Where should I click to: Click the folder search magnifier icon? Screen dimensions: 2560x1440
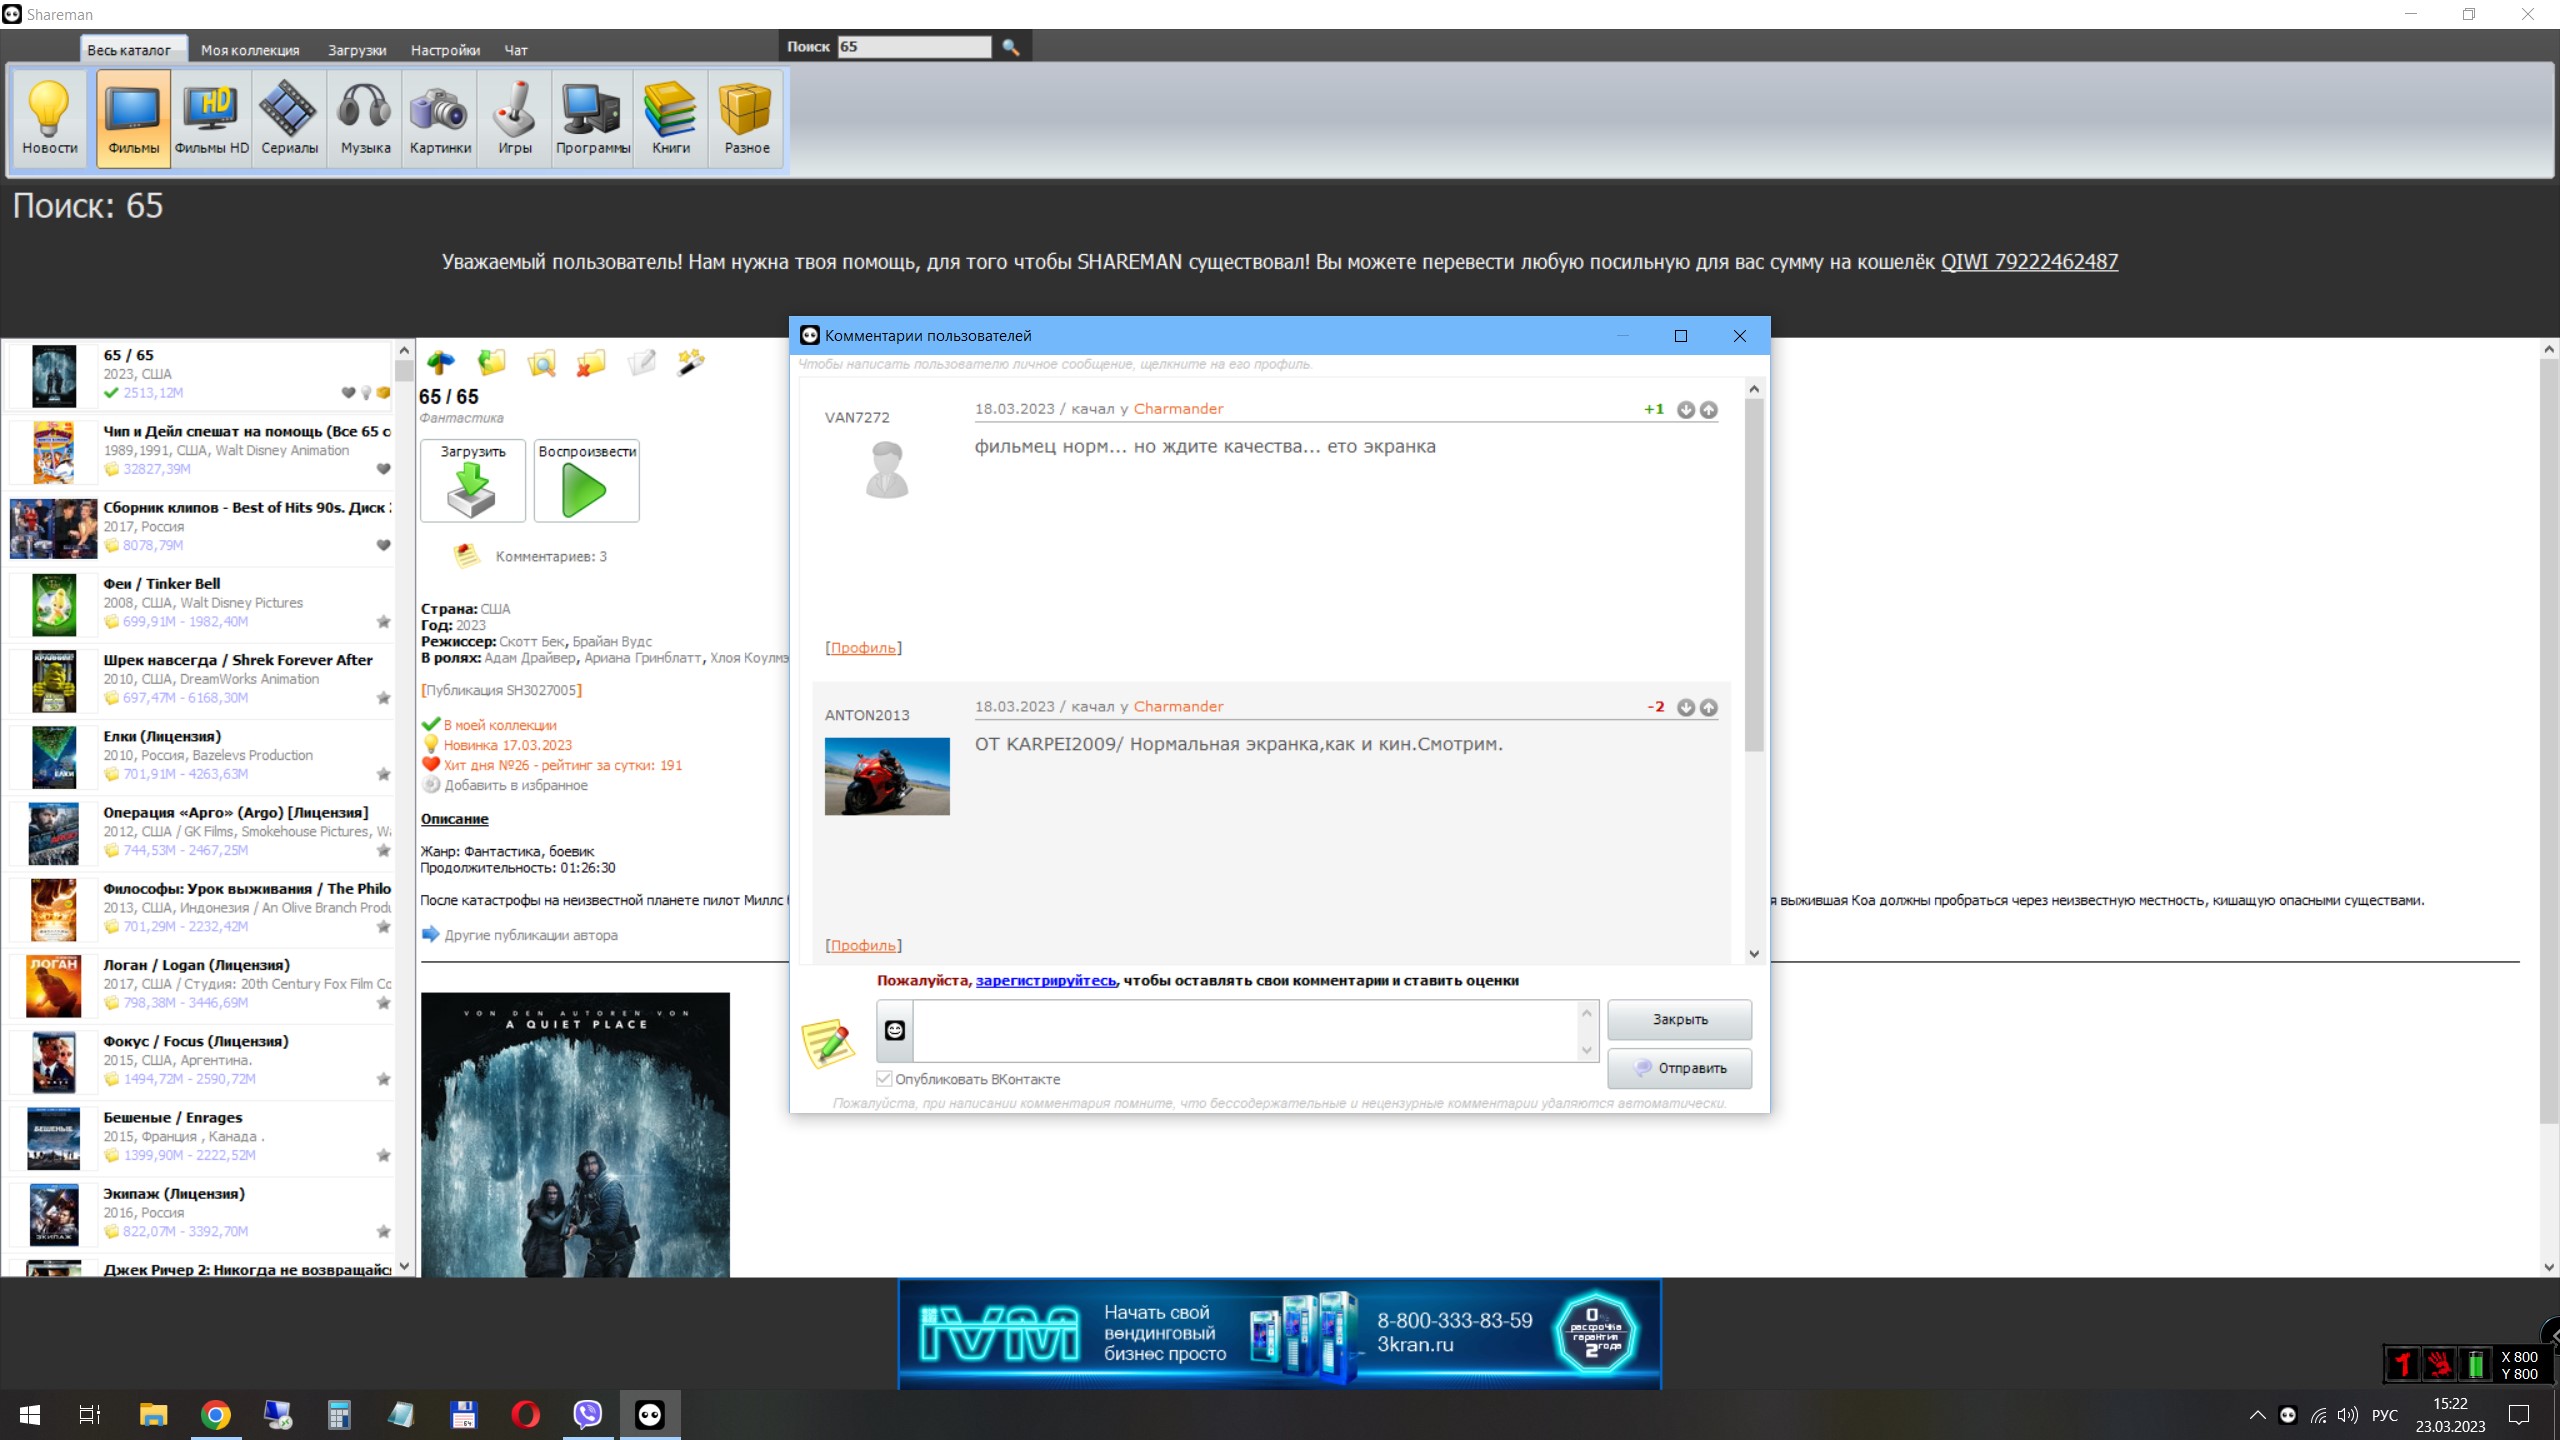(541, 363)
